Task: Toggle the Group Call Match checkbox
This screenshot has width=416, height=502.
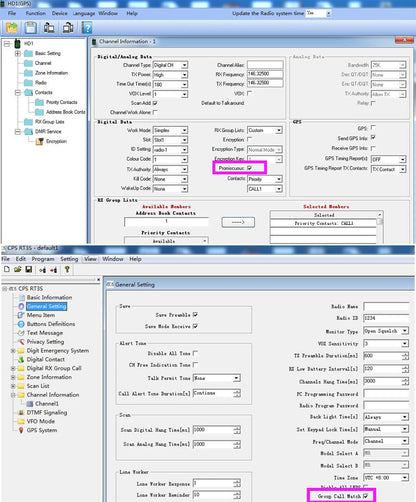Action: point(366,496)
